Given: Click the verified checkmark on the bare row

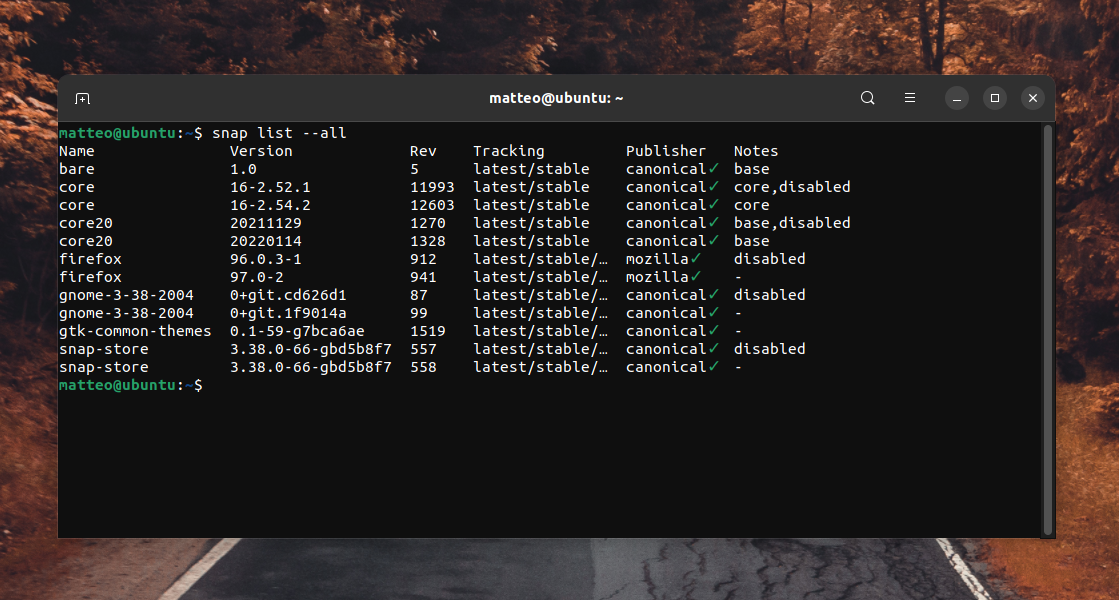Looking at the screenshot, I should 714,169.
